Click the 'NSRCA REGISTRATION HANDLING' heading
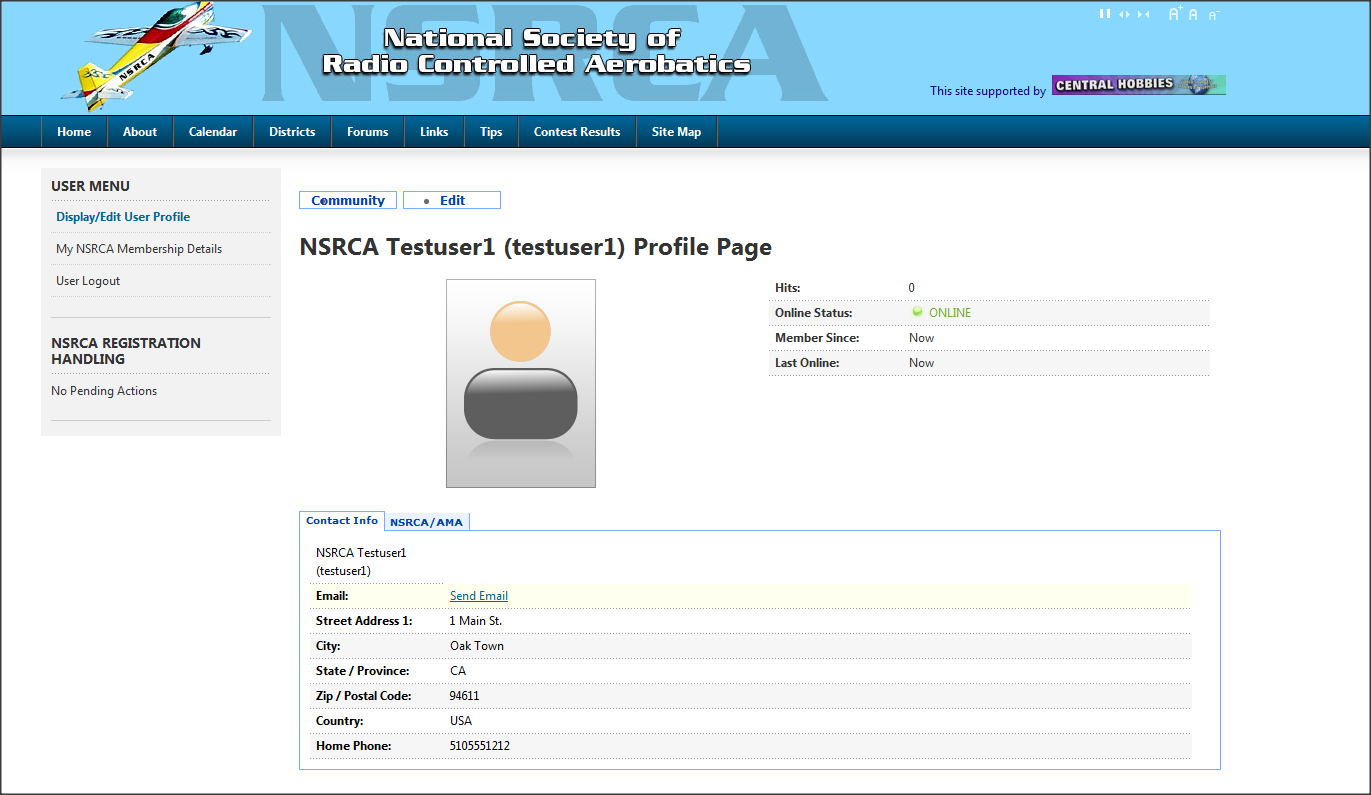 tap(126, 351)
